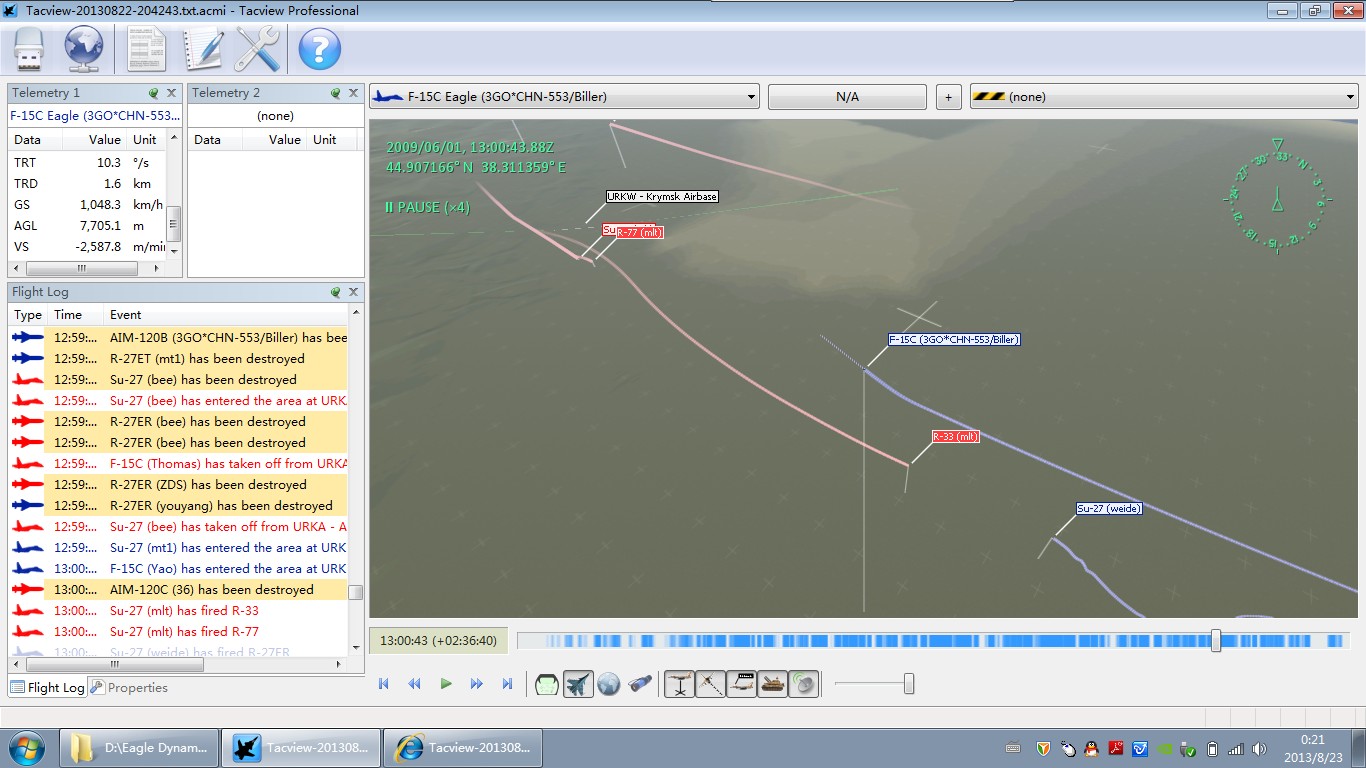Click the Event column header
The width and height of the screenshot is (1366, 768).
[227, 315]
